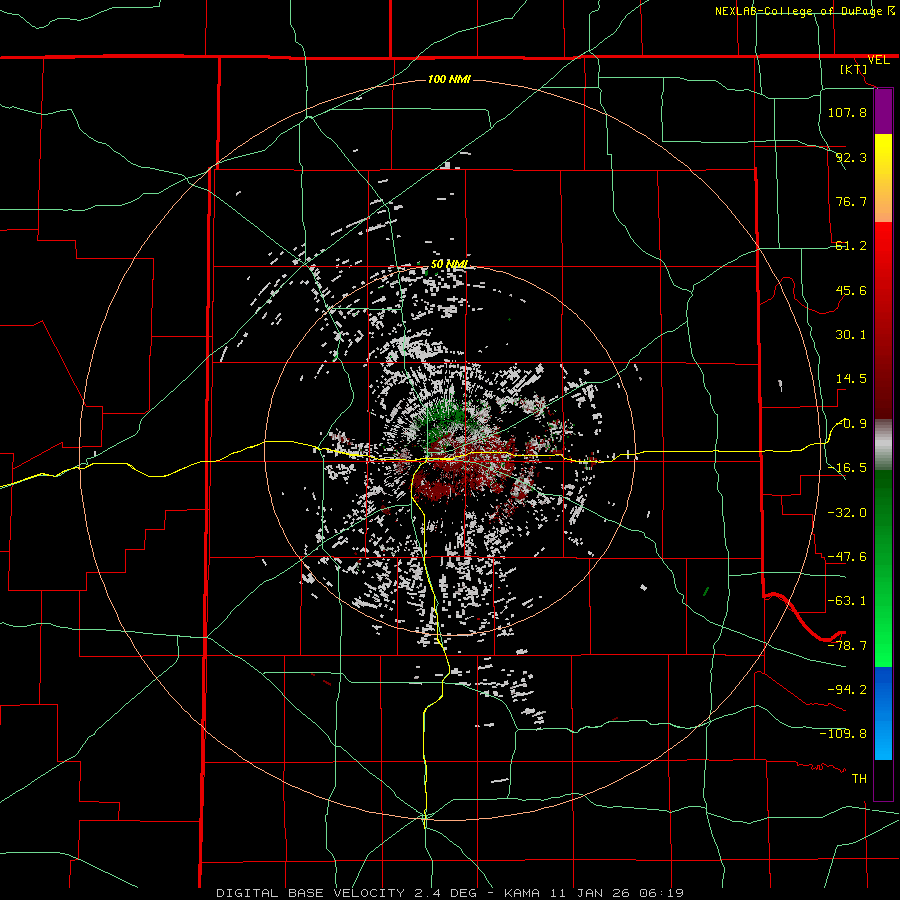This screenshot has width=900, height=900.
Task: Click the -32.0 velocity scale value
Action: coord(847,513)
